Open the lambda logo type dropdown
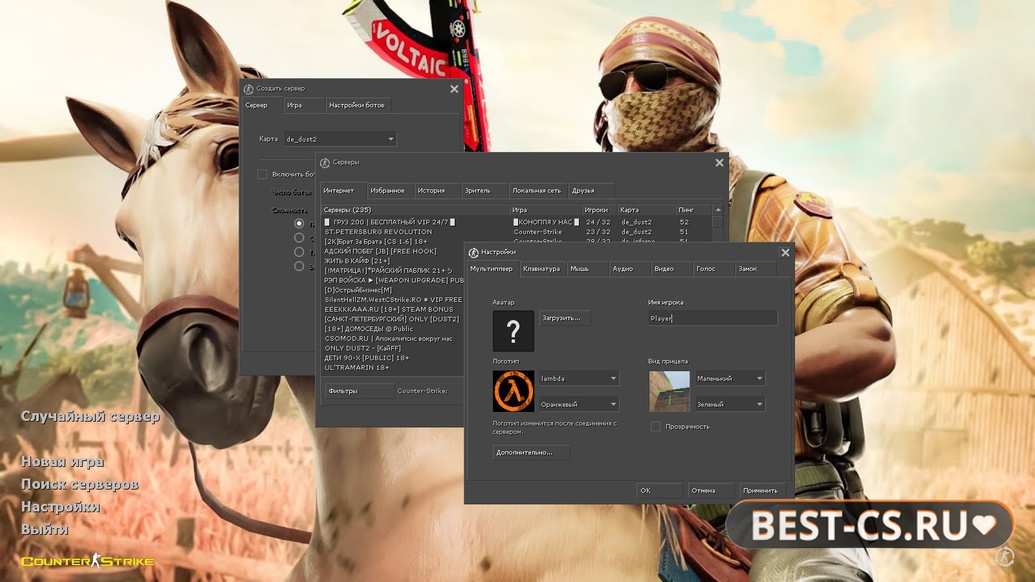This screenshot has height=582, width=1035. [x=579, y=378]
